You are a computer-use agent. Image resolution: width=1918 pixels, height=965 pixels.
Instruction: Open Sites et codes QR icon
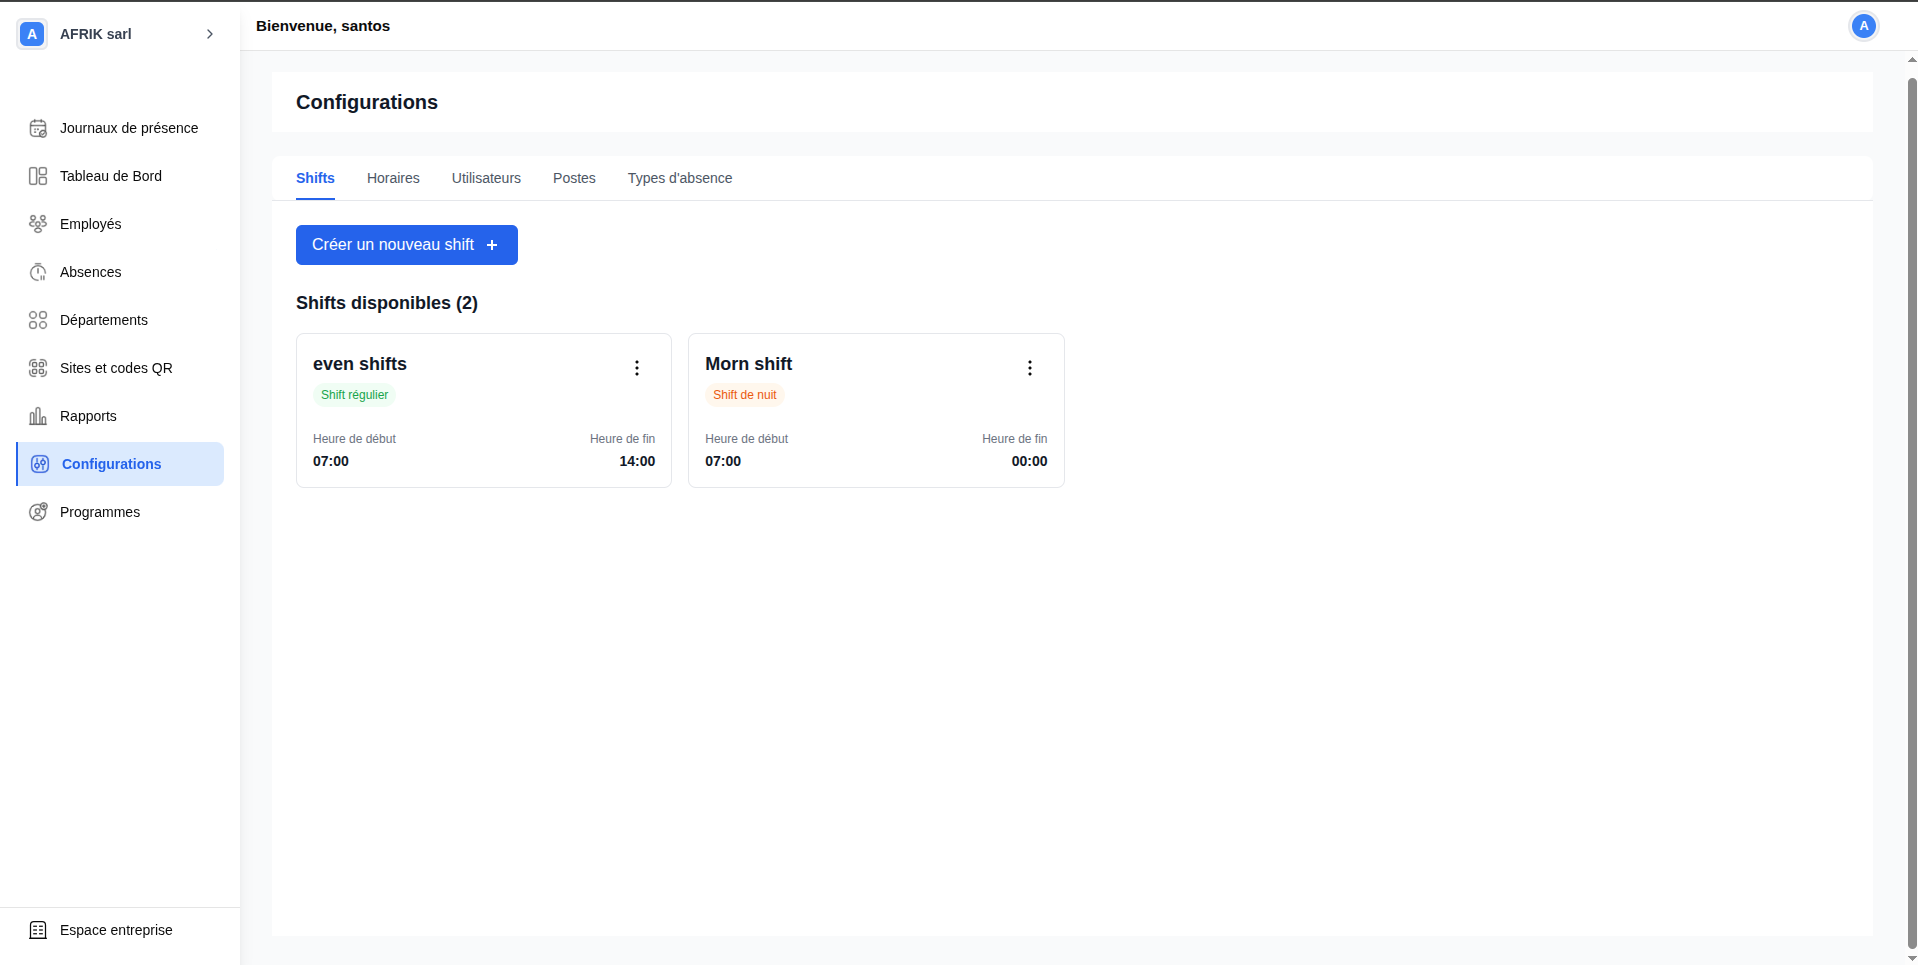click(x=38, y=368)
